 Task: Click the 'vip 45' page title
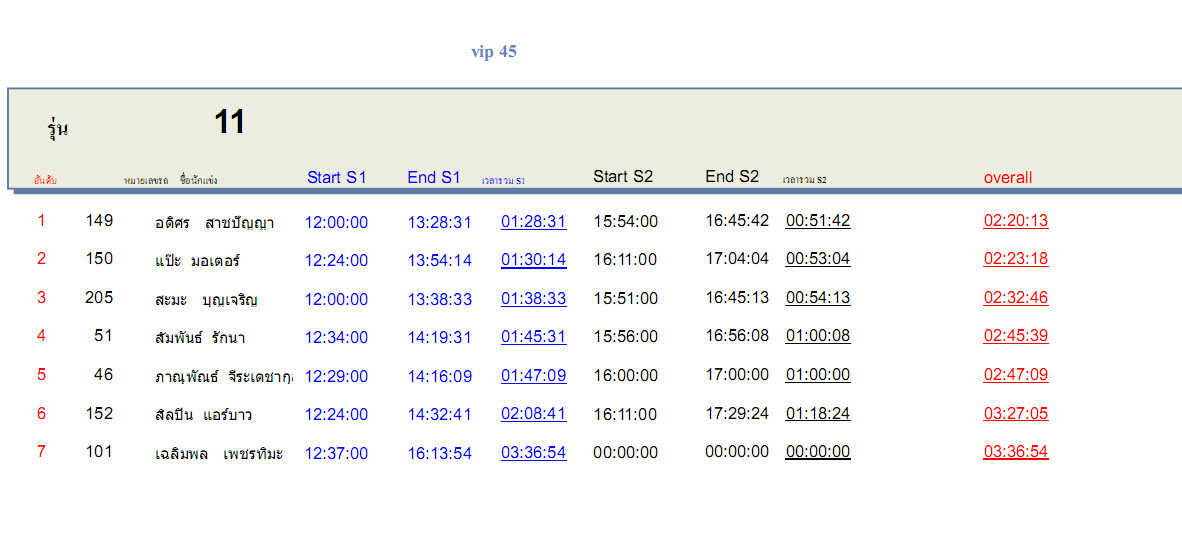click(x=494, y=52)
